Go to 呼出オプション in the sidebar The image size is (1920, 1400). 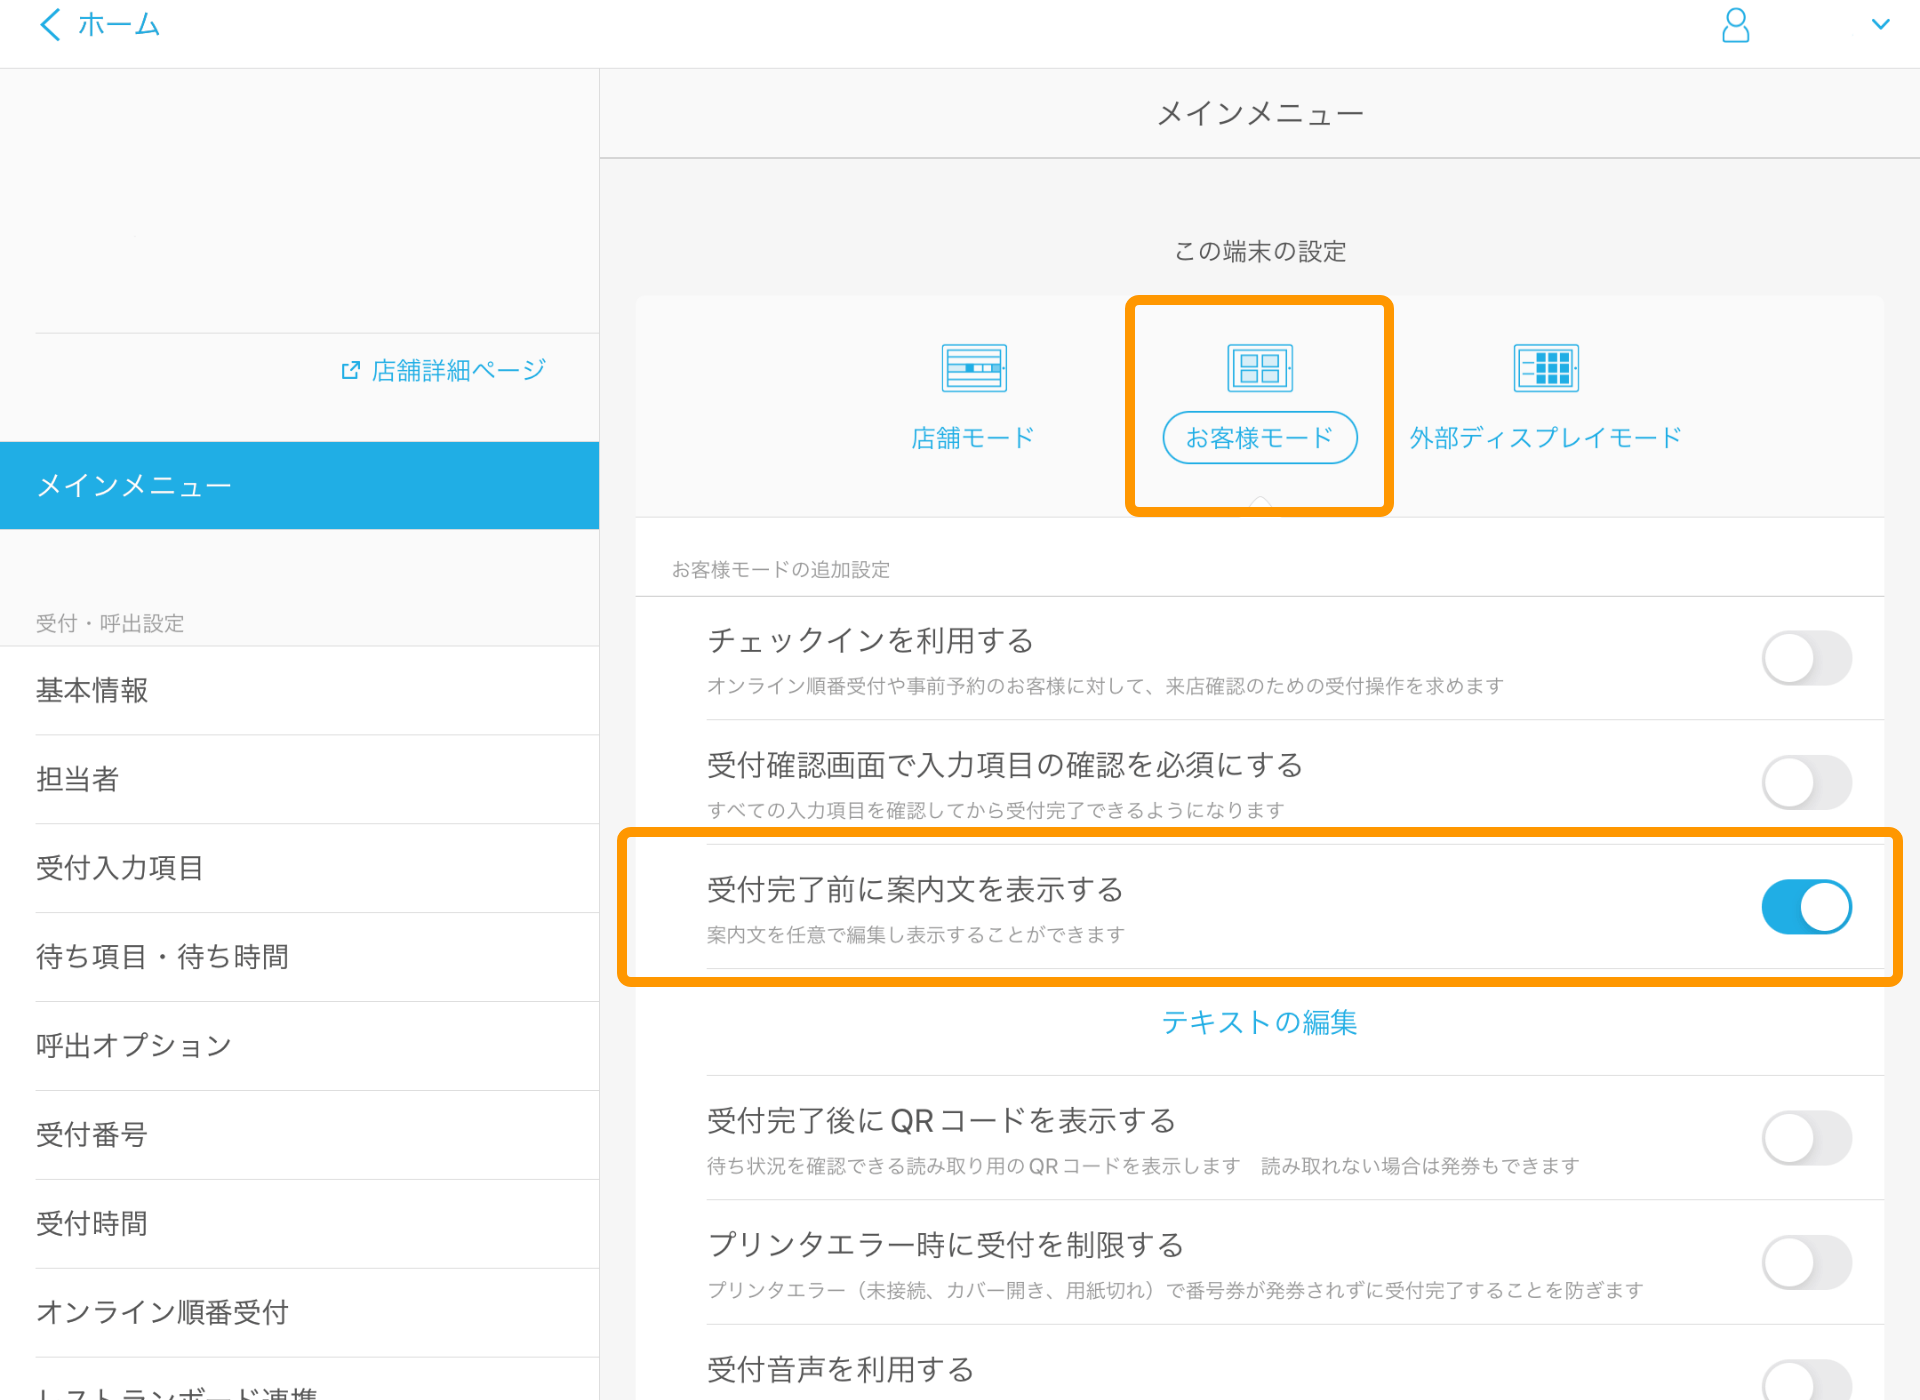pos(134,1046)
